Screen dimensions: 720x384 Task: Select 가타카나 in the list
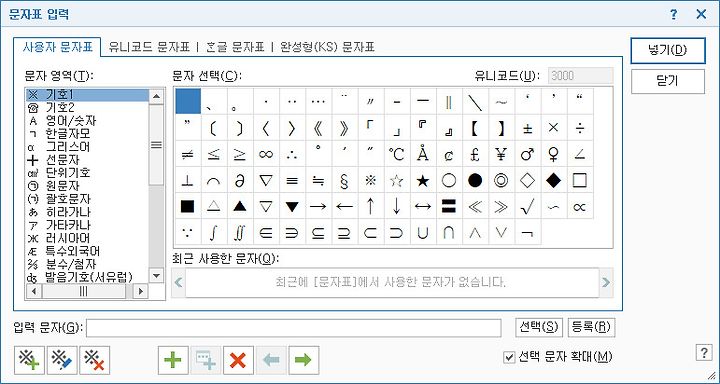pyautogui.click(x=87, y=225)
